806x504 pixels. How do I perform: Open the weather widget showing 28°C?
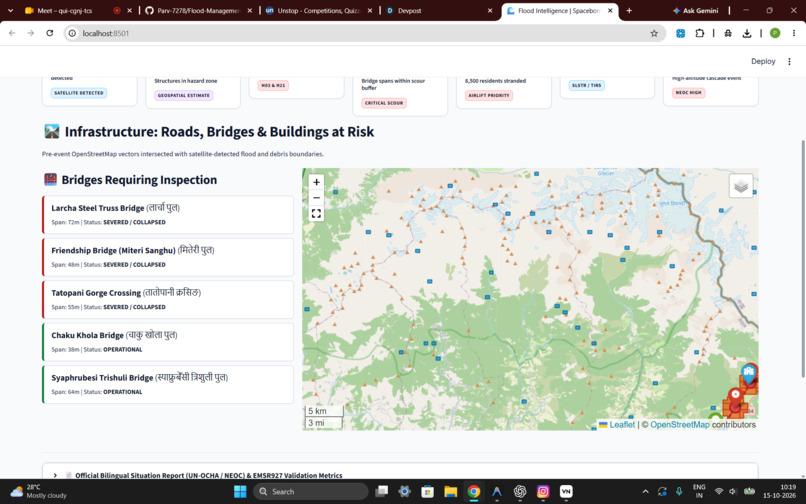[39, 491]
